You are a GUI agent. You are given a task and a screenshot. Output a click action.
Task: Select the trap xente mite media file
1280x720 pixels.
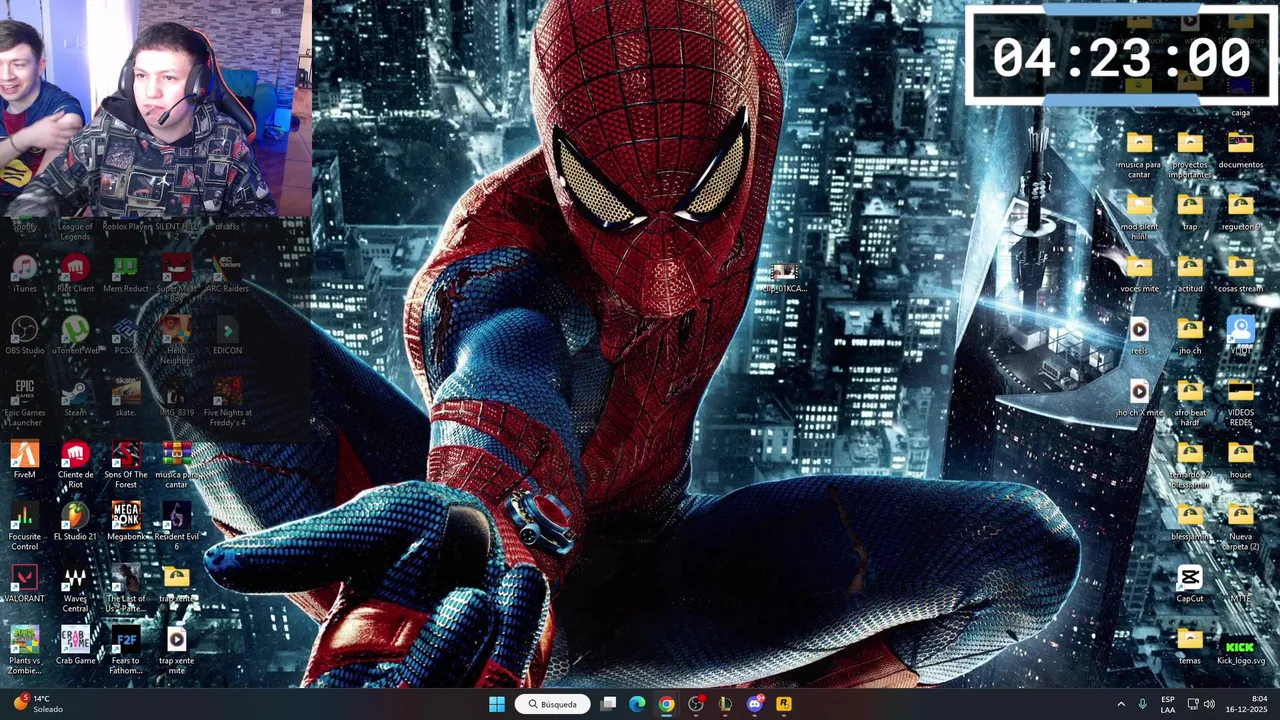click(x=176, y=651)
